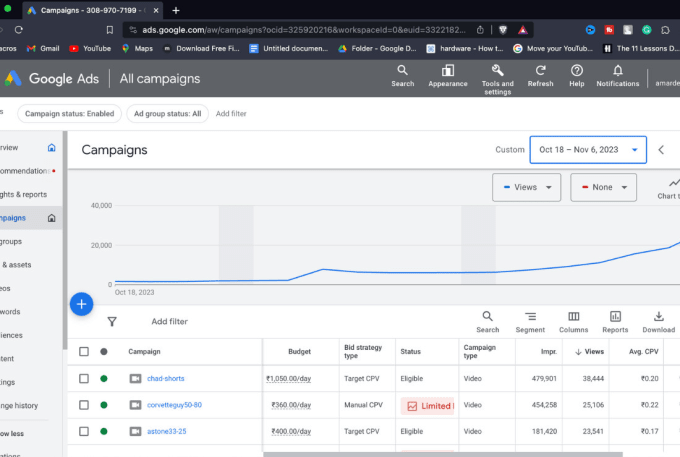Click the Brave shield icon in the address bar
This screenshot has width=680, height=457.
tap(503, 29)
